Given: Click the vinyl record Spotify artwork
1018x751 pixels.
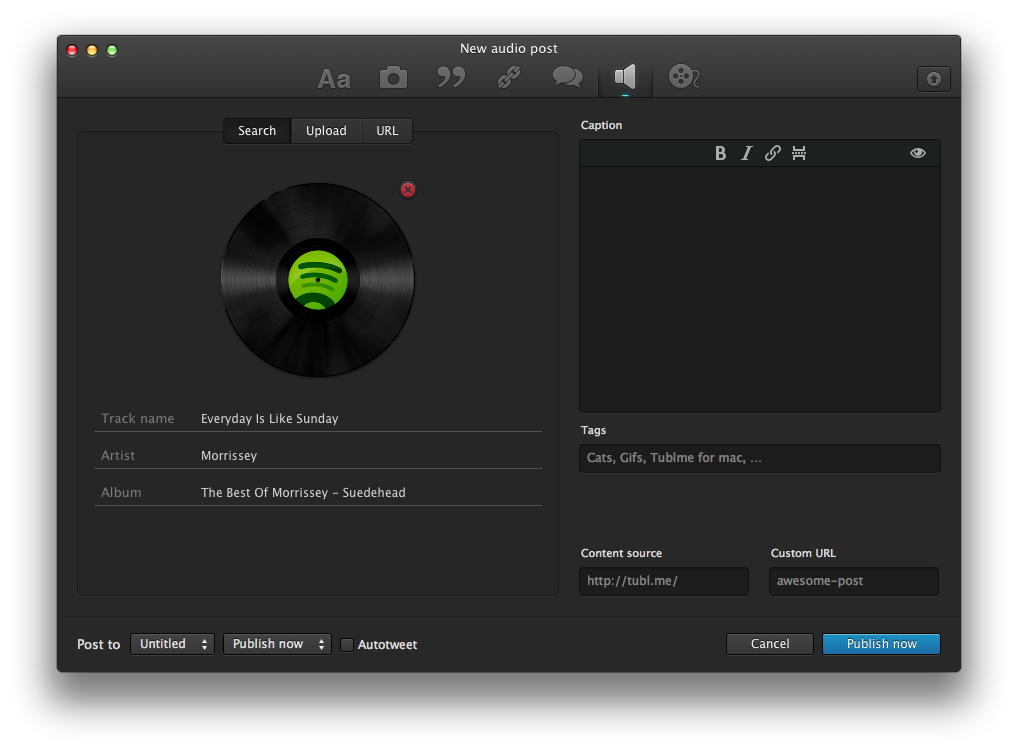Looking at the screenshot, I should click(317, 280).
